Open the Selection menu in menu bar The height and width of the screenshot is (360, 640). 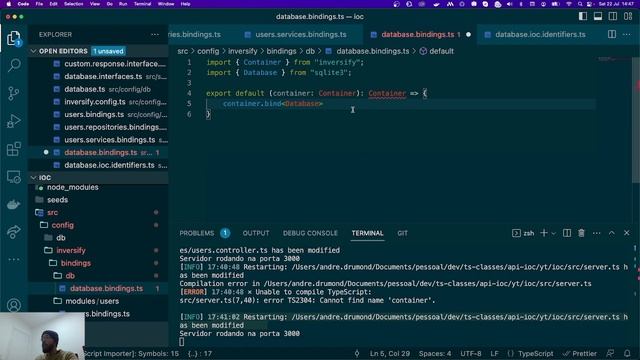click(73, 4)
